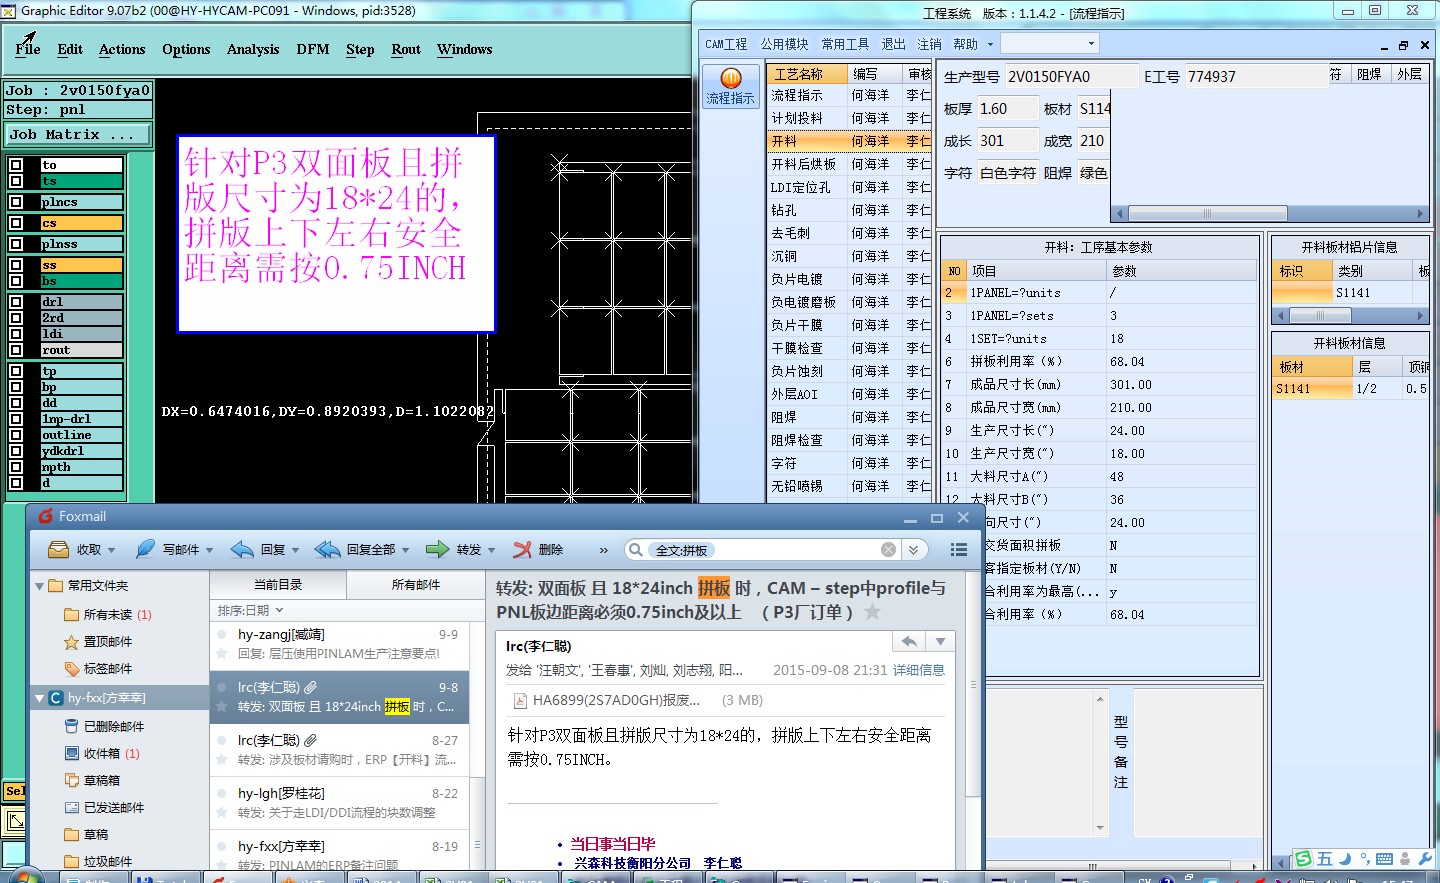Switch to 所有邮件 tab in Foxmail
Screen dimensions: 1440x883
416,585
